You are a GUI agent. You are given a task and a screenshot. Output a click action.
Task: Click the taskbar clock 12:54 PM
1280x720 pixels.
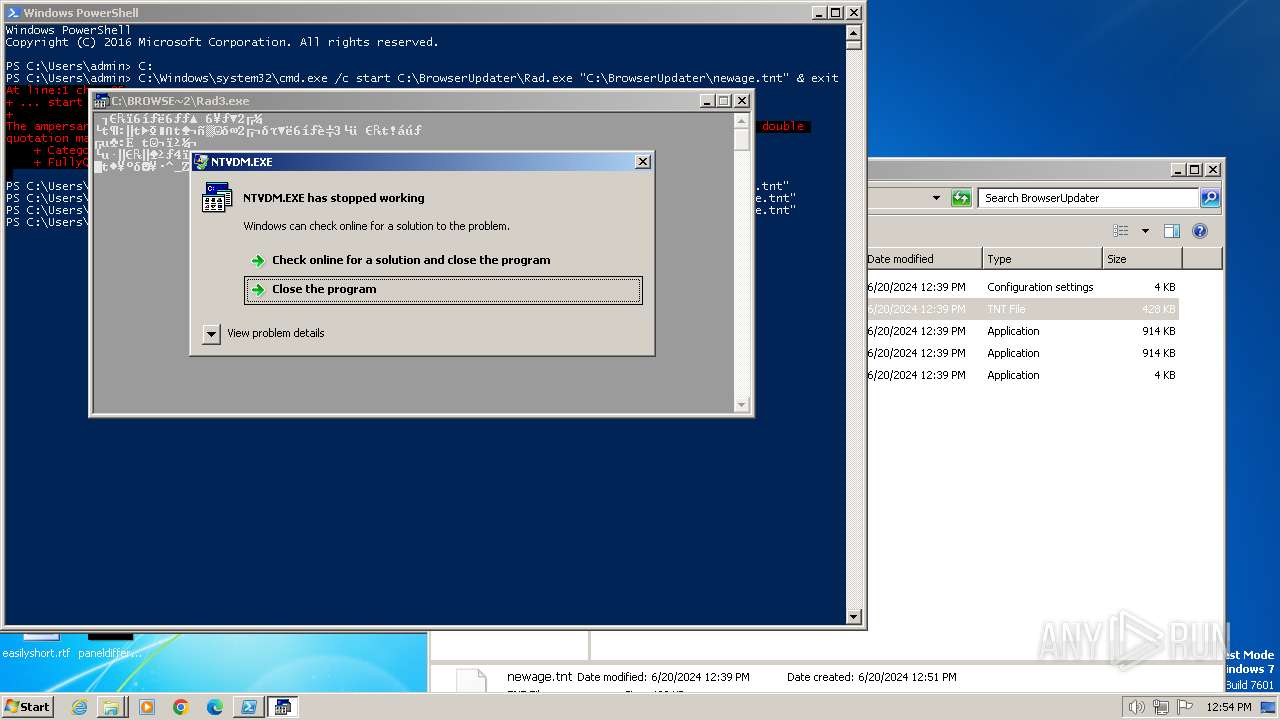tap(1229, 707)
